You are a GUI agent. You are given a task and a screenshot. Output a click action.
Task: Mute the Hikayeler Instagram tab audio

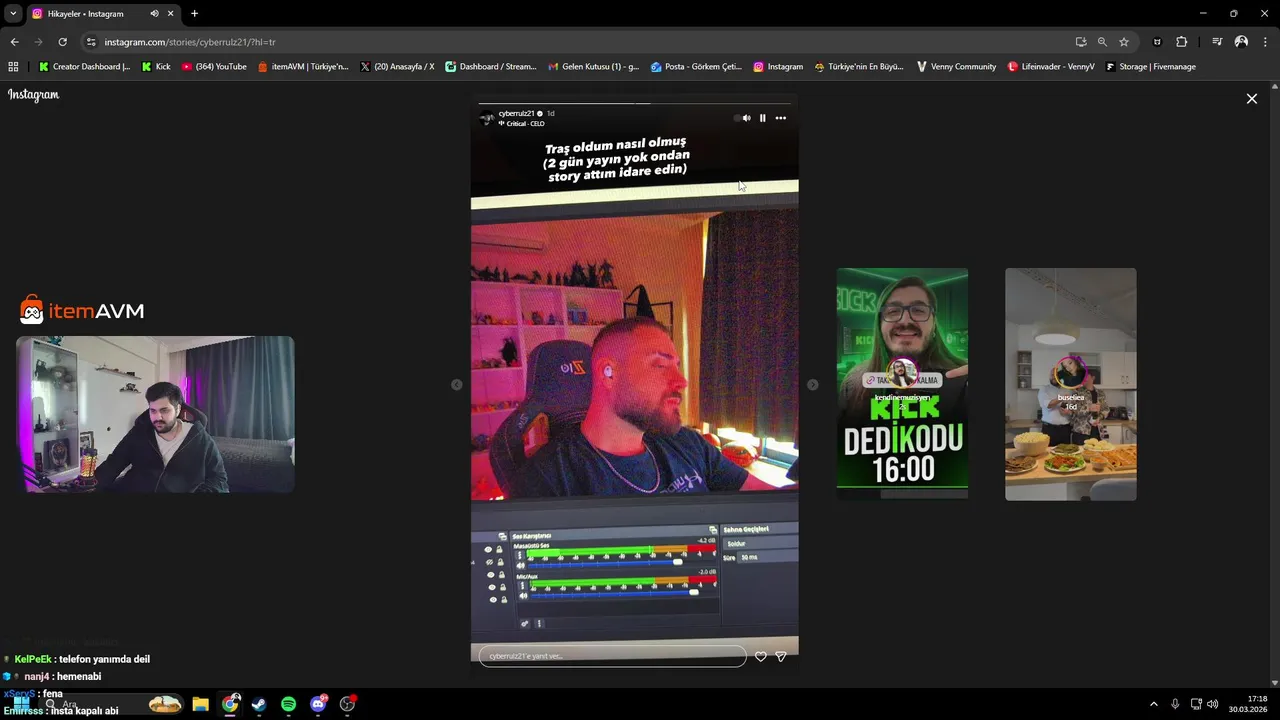(x=154, y=14)
